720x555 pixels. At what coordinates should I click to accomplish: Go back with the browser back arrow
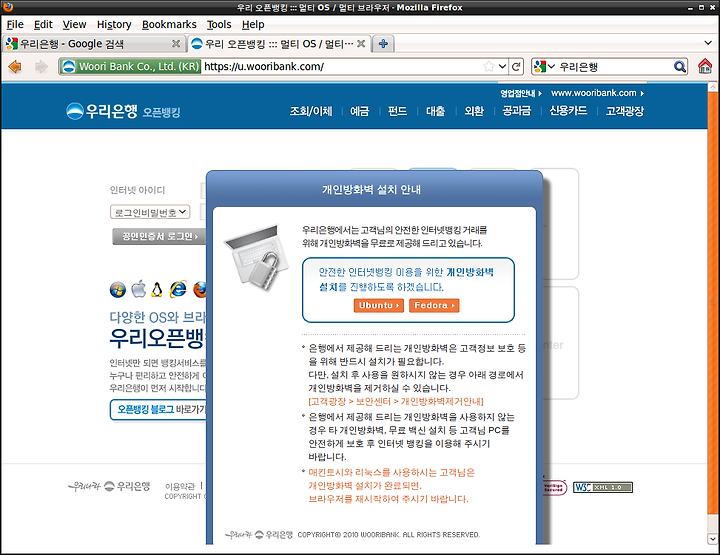pyautogui.click(x=15, y=67)
